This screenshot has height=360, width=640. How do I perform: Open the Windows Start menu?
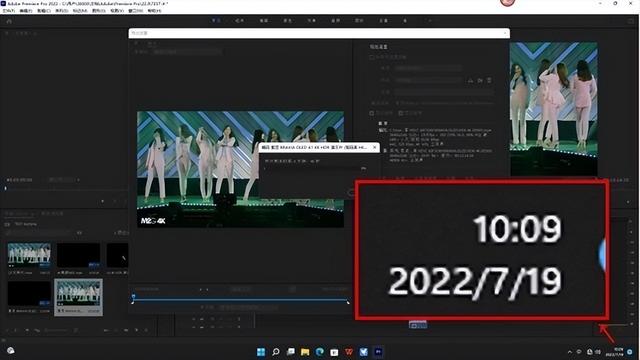[261, 352]
